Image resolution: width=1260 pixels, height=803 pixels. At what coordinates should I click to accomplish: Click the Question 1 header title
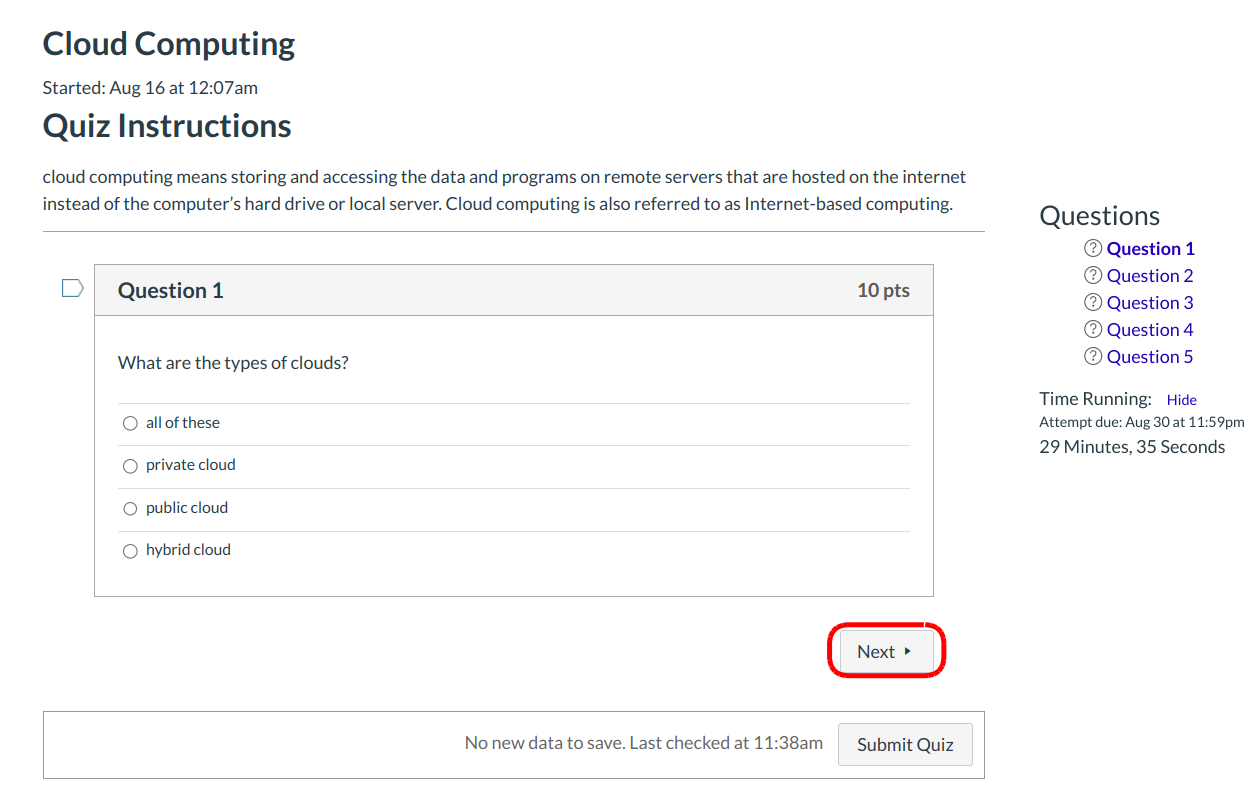pos(171,291)
